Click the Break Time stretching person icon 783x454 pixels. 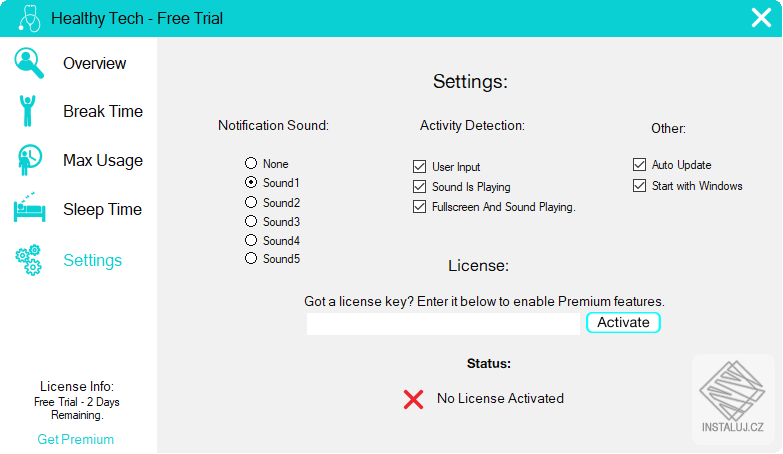tap(28, 111)
